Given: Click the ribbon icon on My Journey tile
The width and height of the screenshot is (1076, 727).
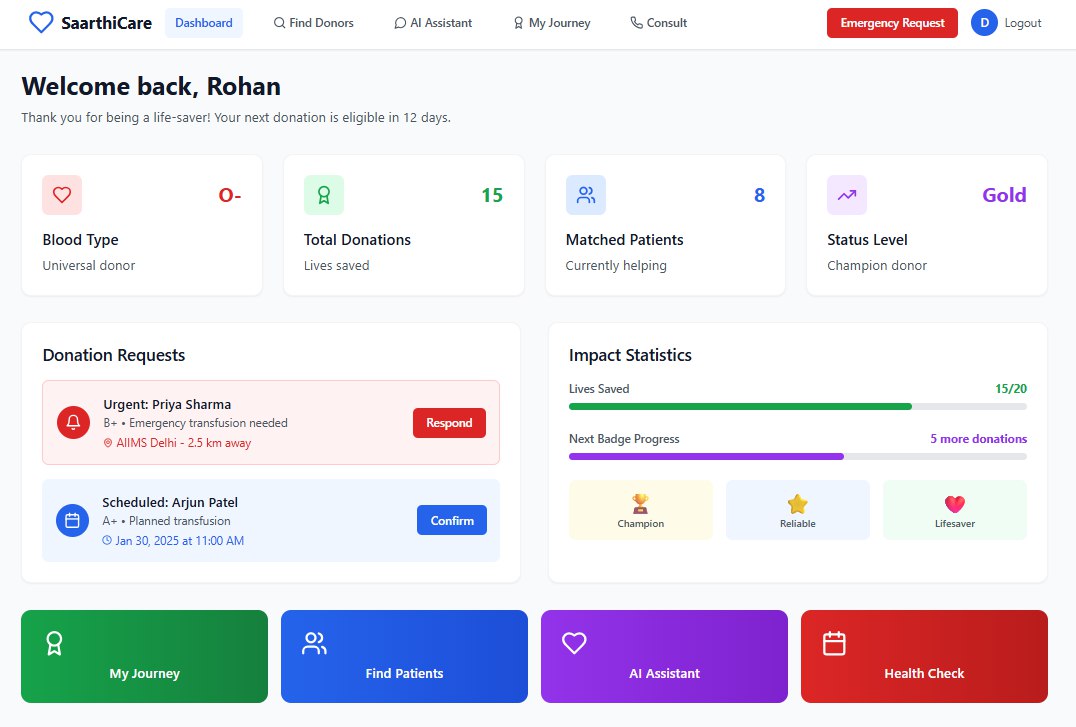Looking at the screenshot, I should [x=54, y=643].
